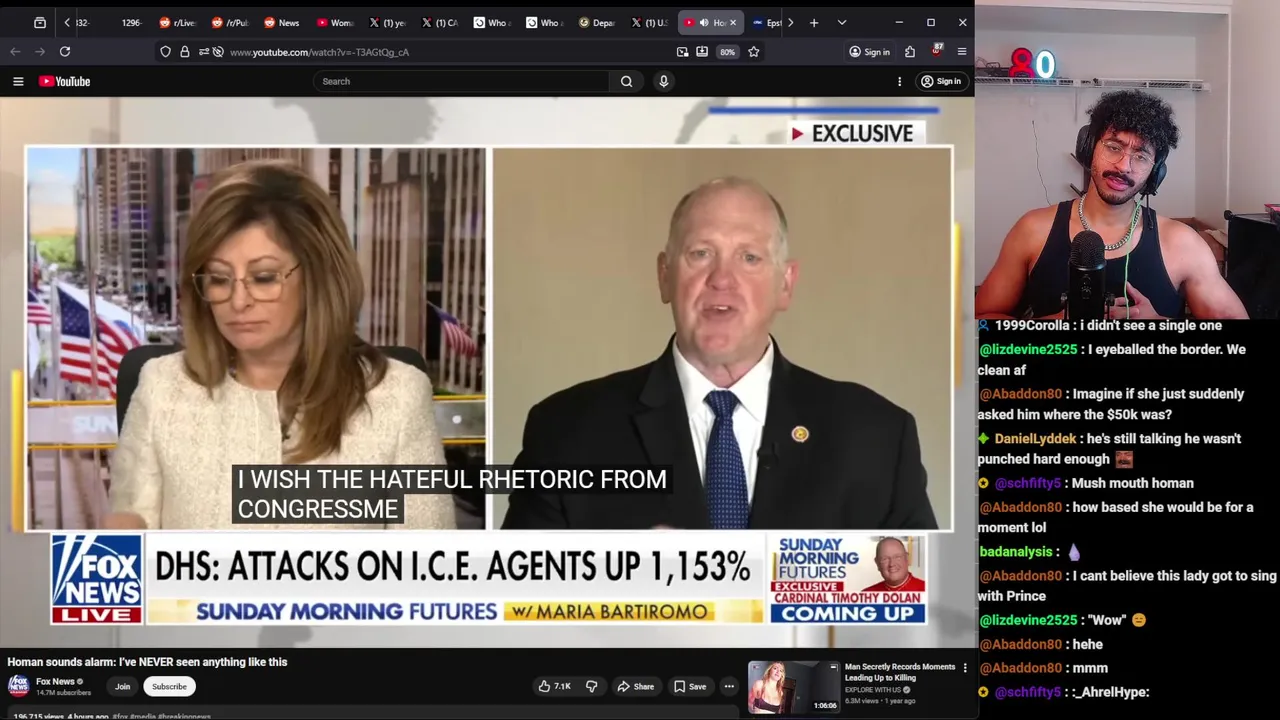Save the video to a playlist
Image resolution: width=1280 pixels, height=720 pixels.
click(690, 686)
